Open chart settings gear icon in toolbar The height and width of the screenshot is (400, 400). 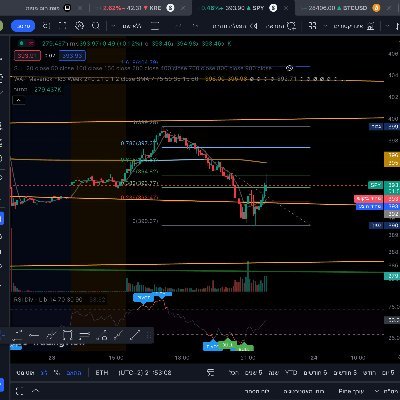coord(79,26)
